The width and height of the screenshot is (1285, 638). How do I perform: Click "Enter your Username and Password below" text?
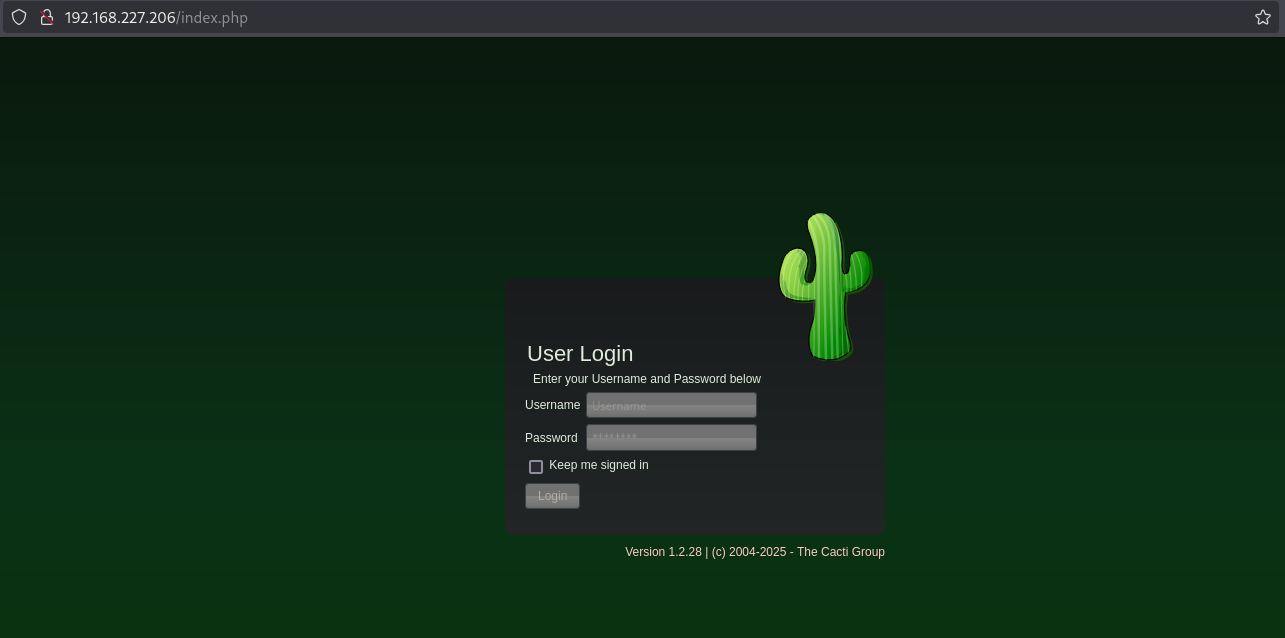[x=647, y=379]
